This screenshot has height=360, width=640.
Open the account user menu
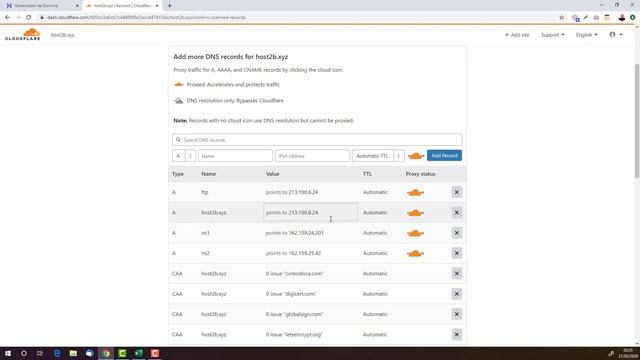coord(616,35)
